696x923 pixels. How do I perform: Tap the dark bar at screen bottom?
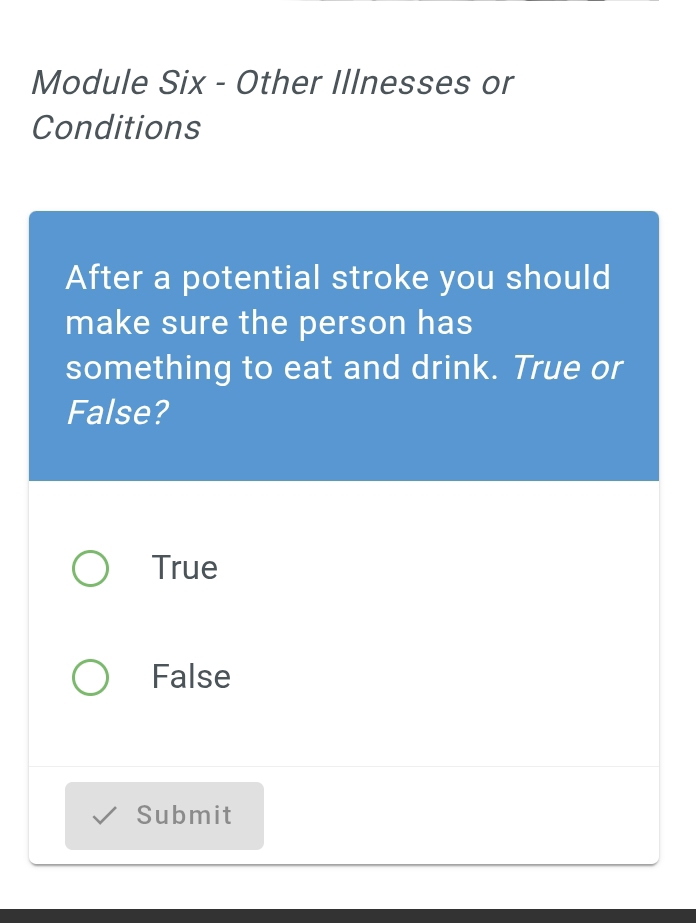(348, 915)
